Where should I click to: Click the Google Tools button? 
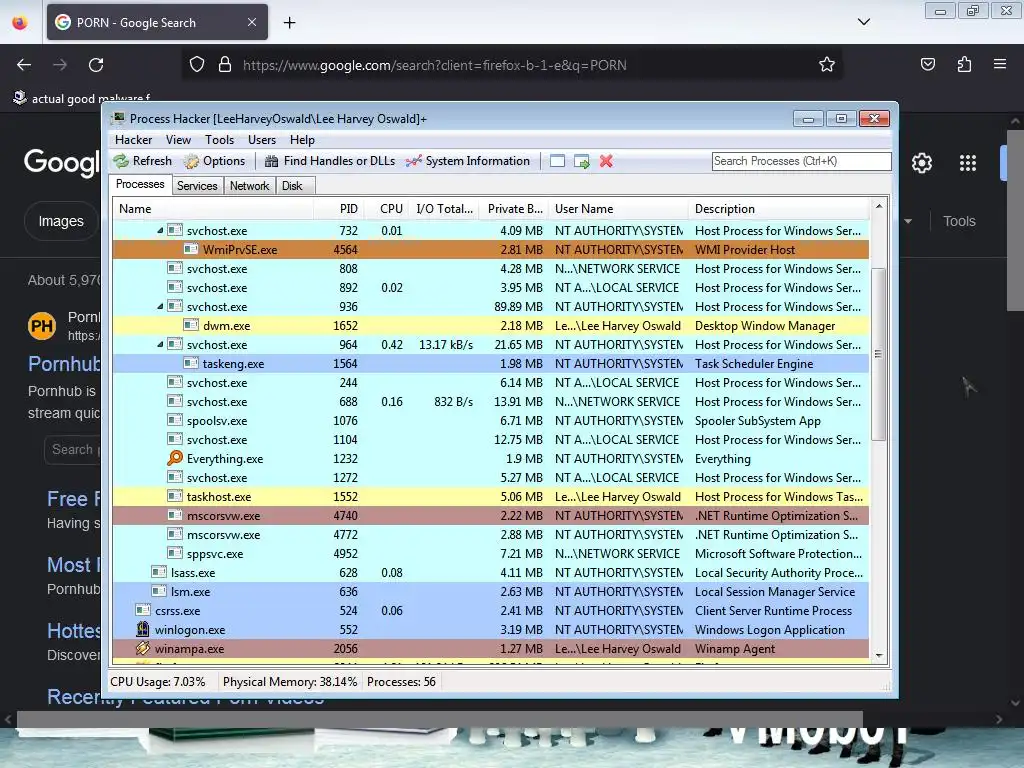[x=959, y=221]
